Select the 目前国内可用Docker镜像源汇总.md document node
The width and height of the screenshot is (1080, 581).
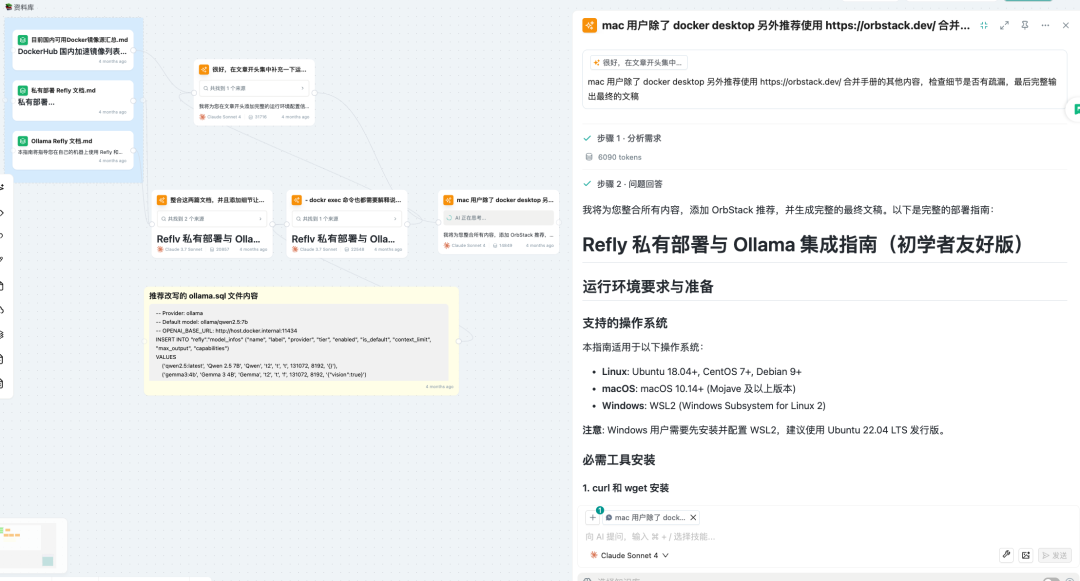[x=73, y=50]
